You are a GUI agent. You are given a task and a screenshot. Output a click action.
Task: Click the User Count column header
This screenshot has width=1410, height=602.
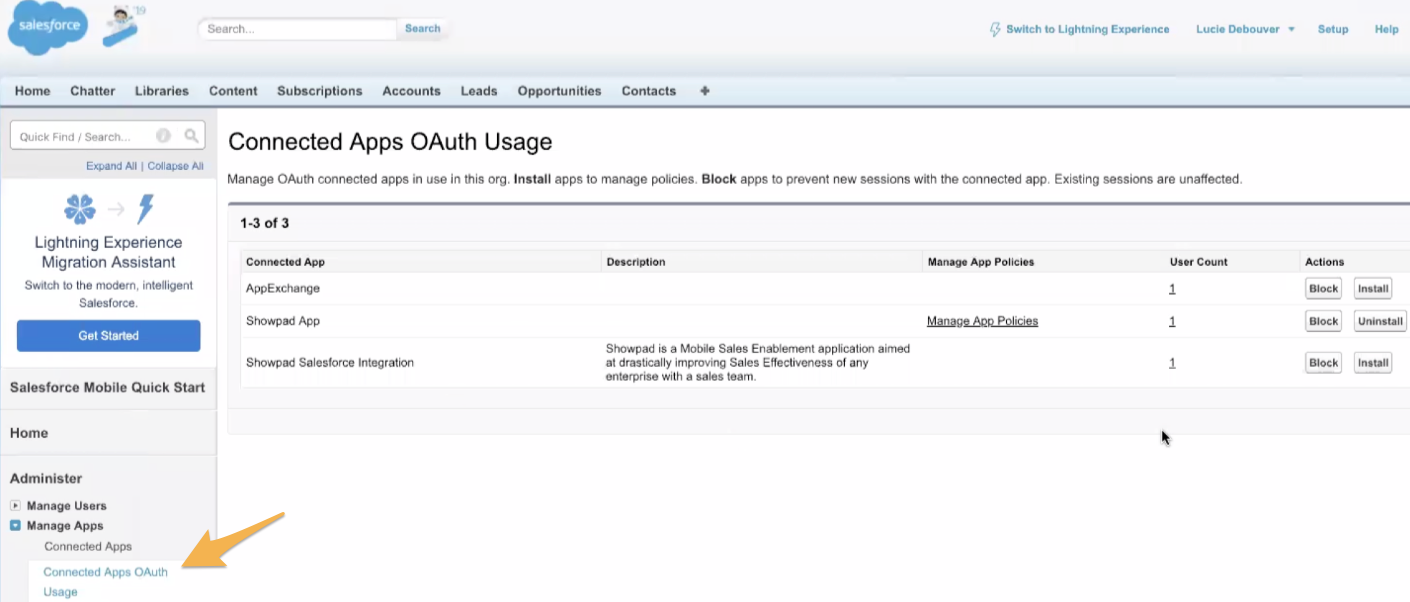1199,262
